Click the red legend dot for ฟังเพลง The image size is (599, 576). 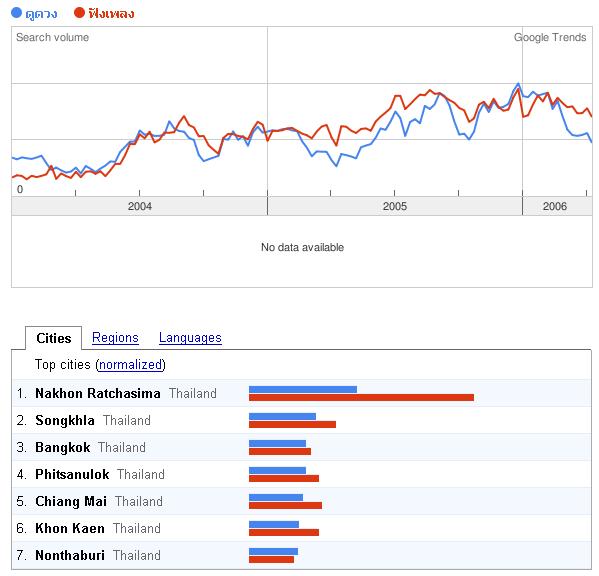[79, 13]
